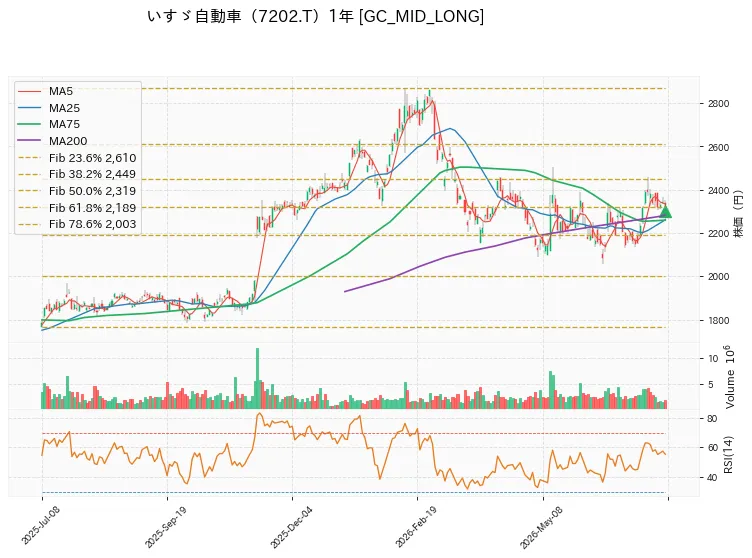Click the 2800 price axis tick
Image resolution: width=752 pixels, height=558 pixels.
point(718,104)
